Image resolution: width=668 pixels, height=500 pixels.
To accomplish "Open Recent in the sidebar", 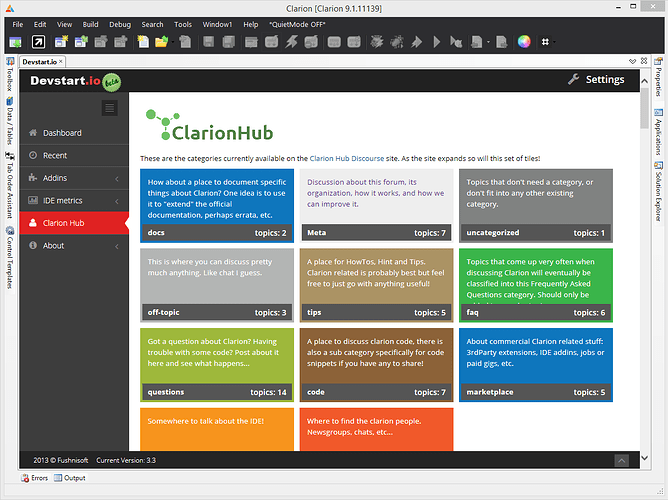I will [x=55, y=156].
